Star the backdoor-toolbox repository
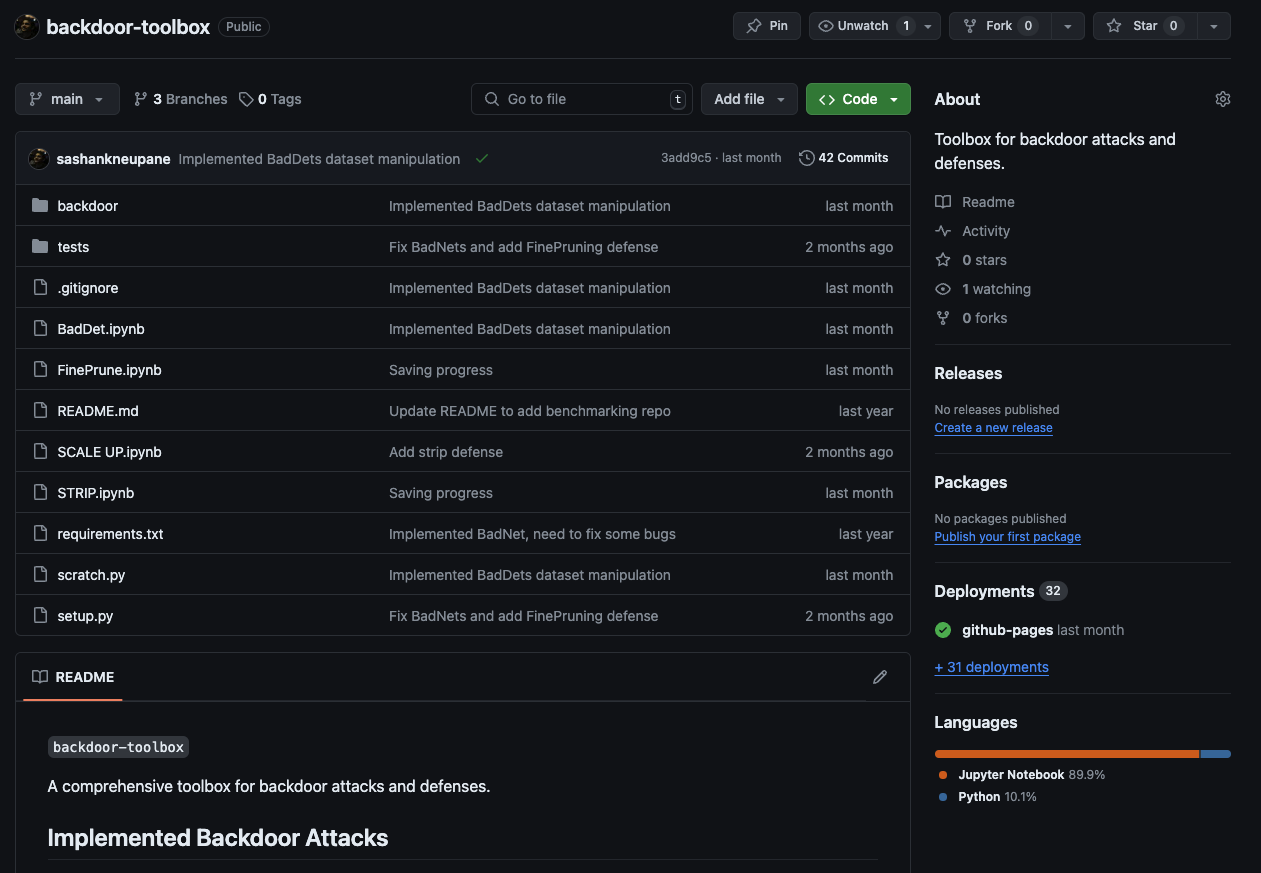 1144,26
